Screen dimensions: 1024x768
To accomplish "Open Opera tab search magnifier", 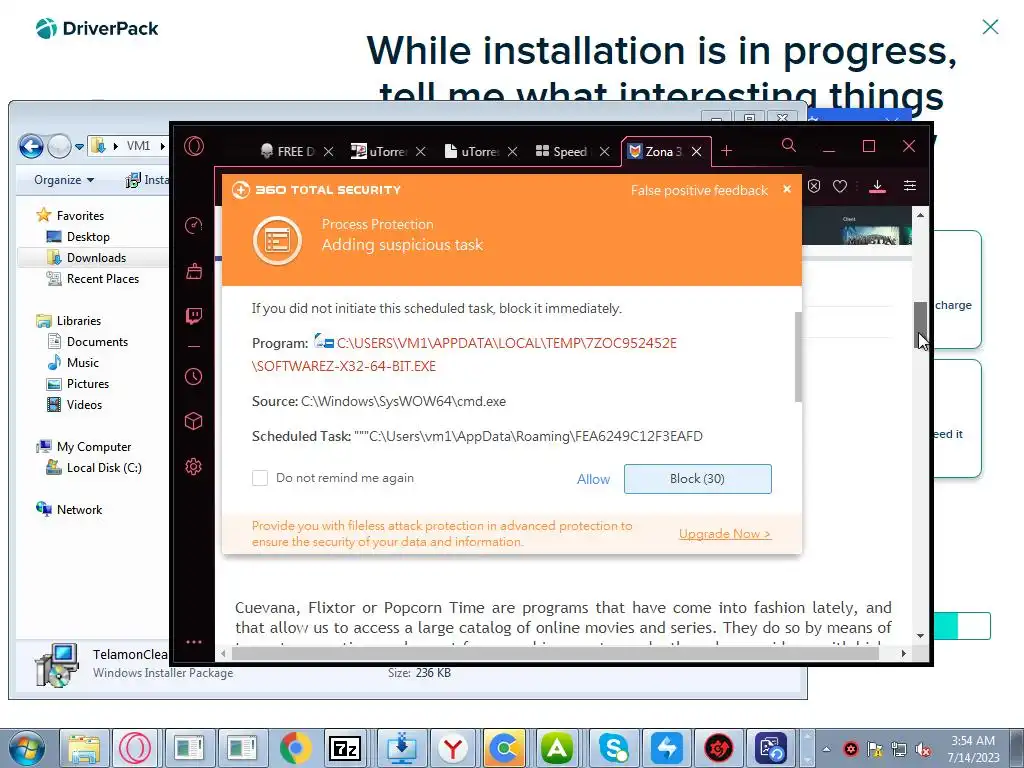I will click(789, 145).
